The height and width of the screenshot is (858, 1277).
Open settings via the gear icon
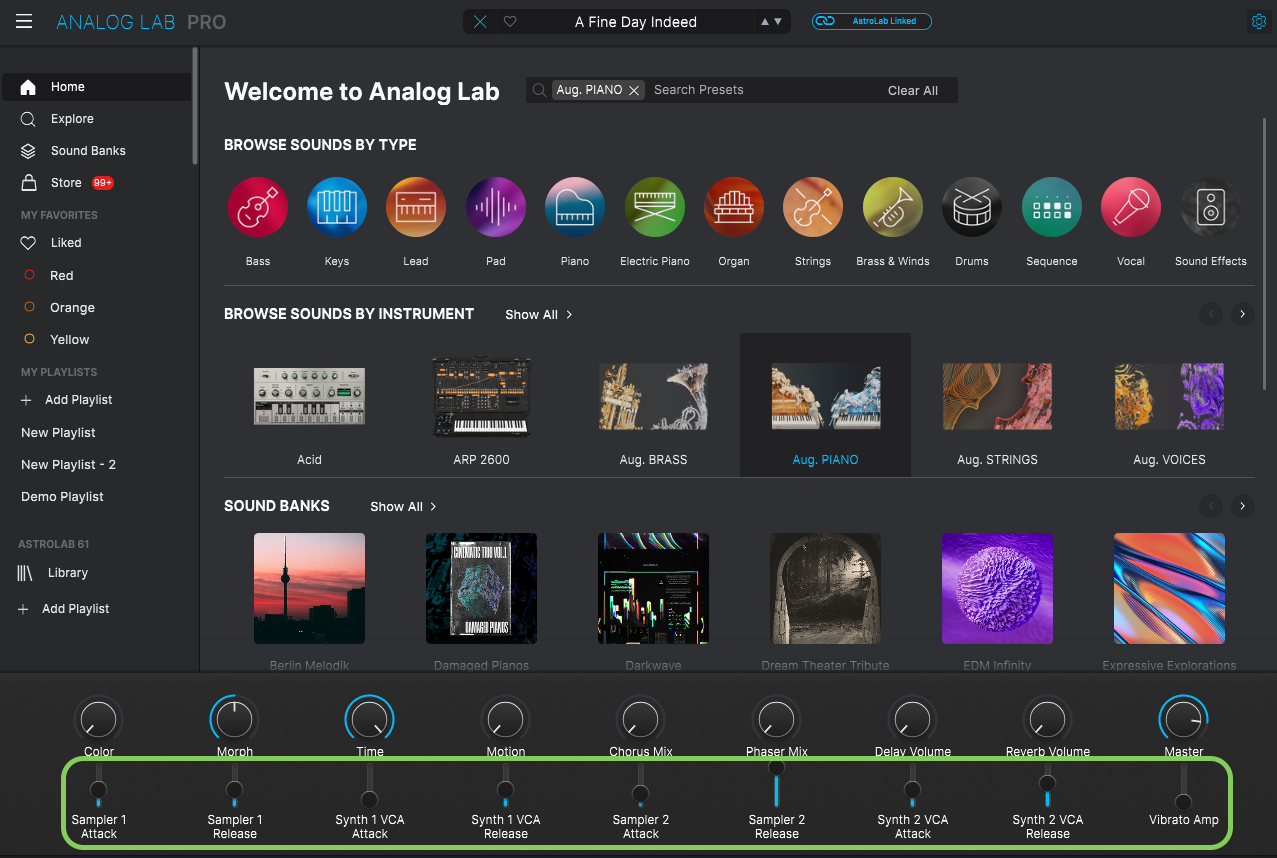point(1258,21)
